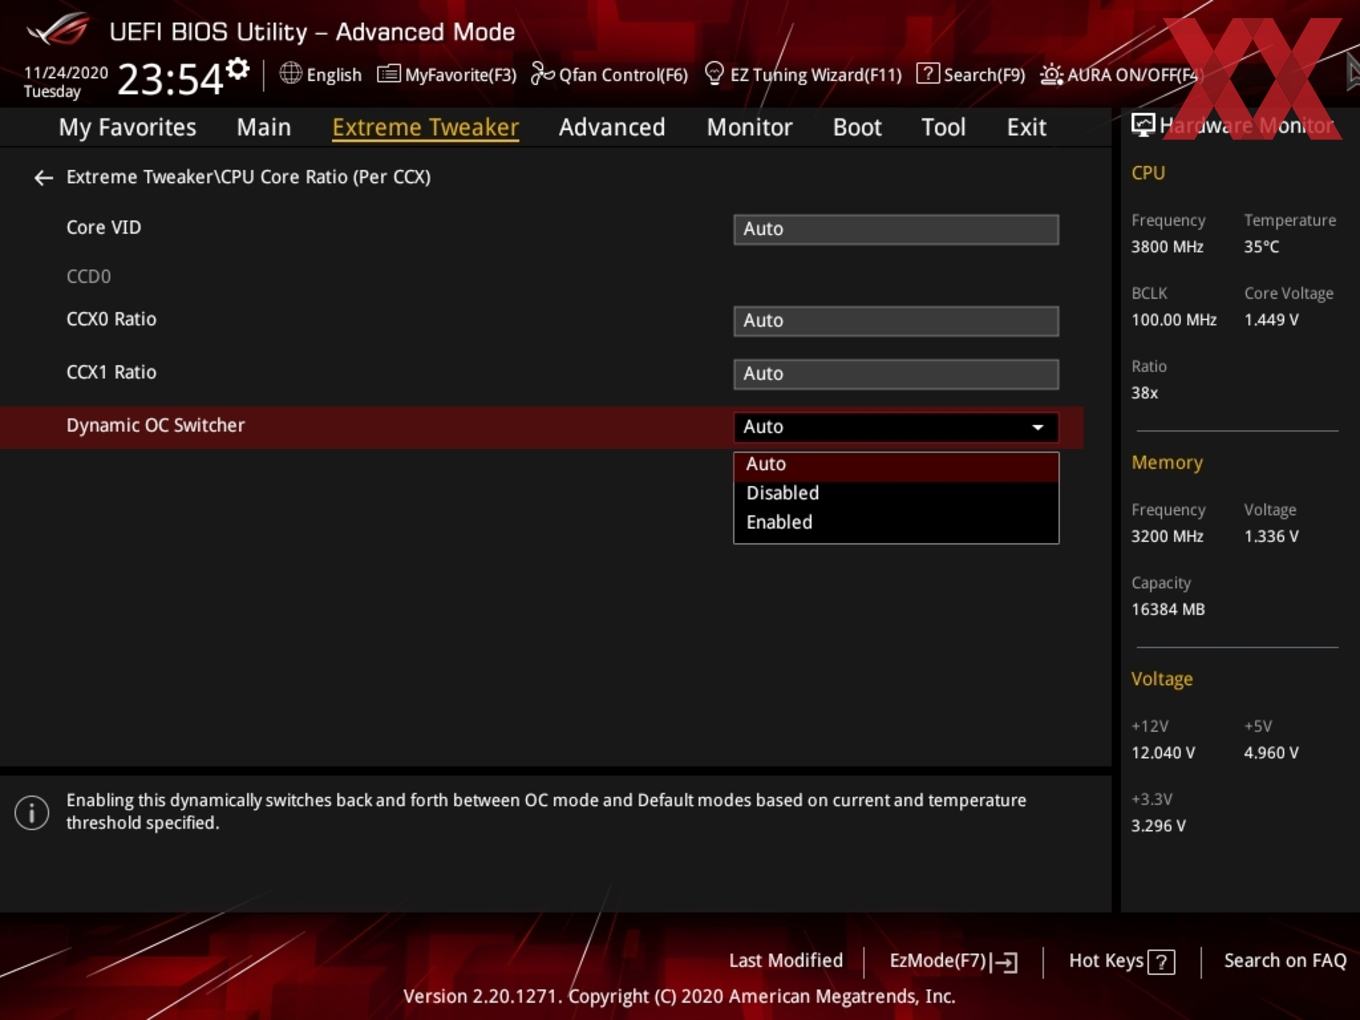Click the +5V reading 4.960 V

(x=1271, y=753)
